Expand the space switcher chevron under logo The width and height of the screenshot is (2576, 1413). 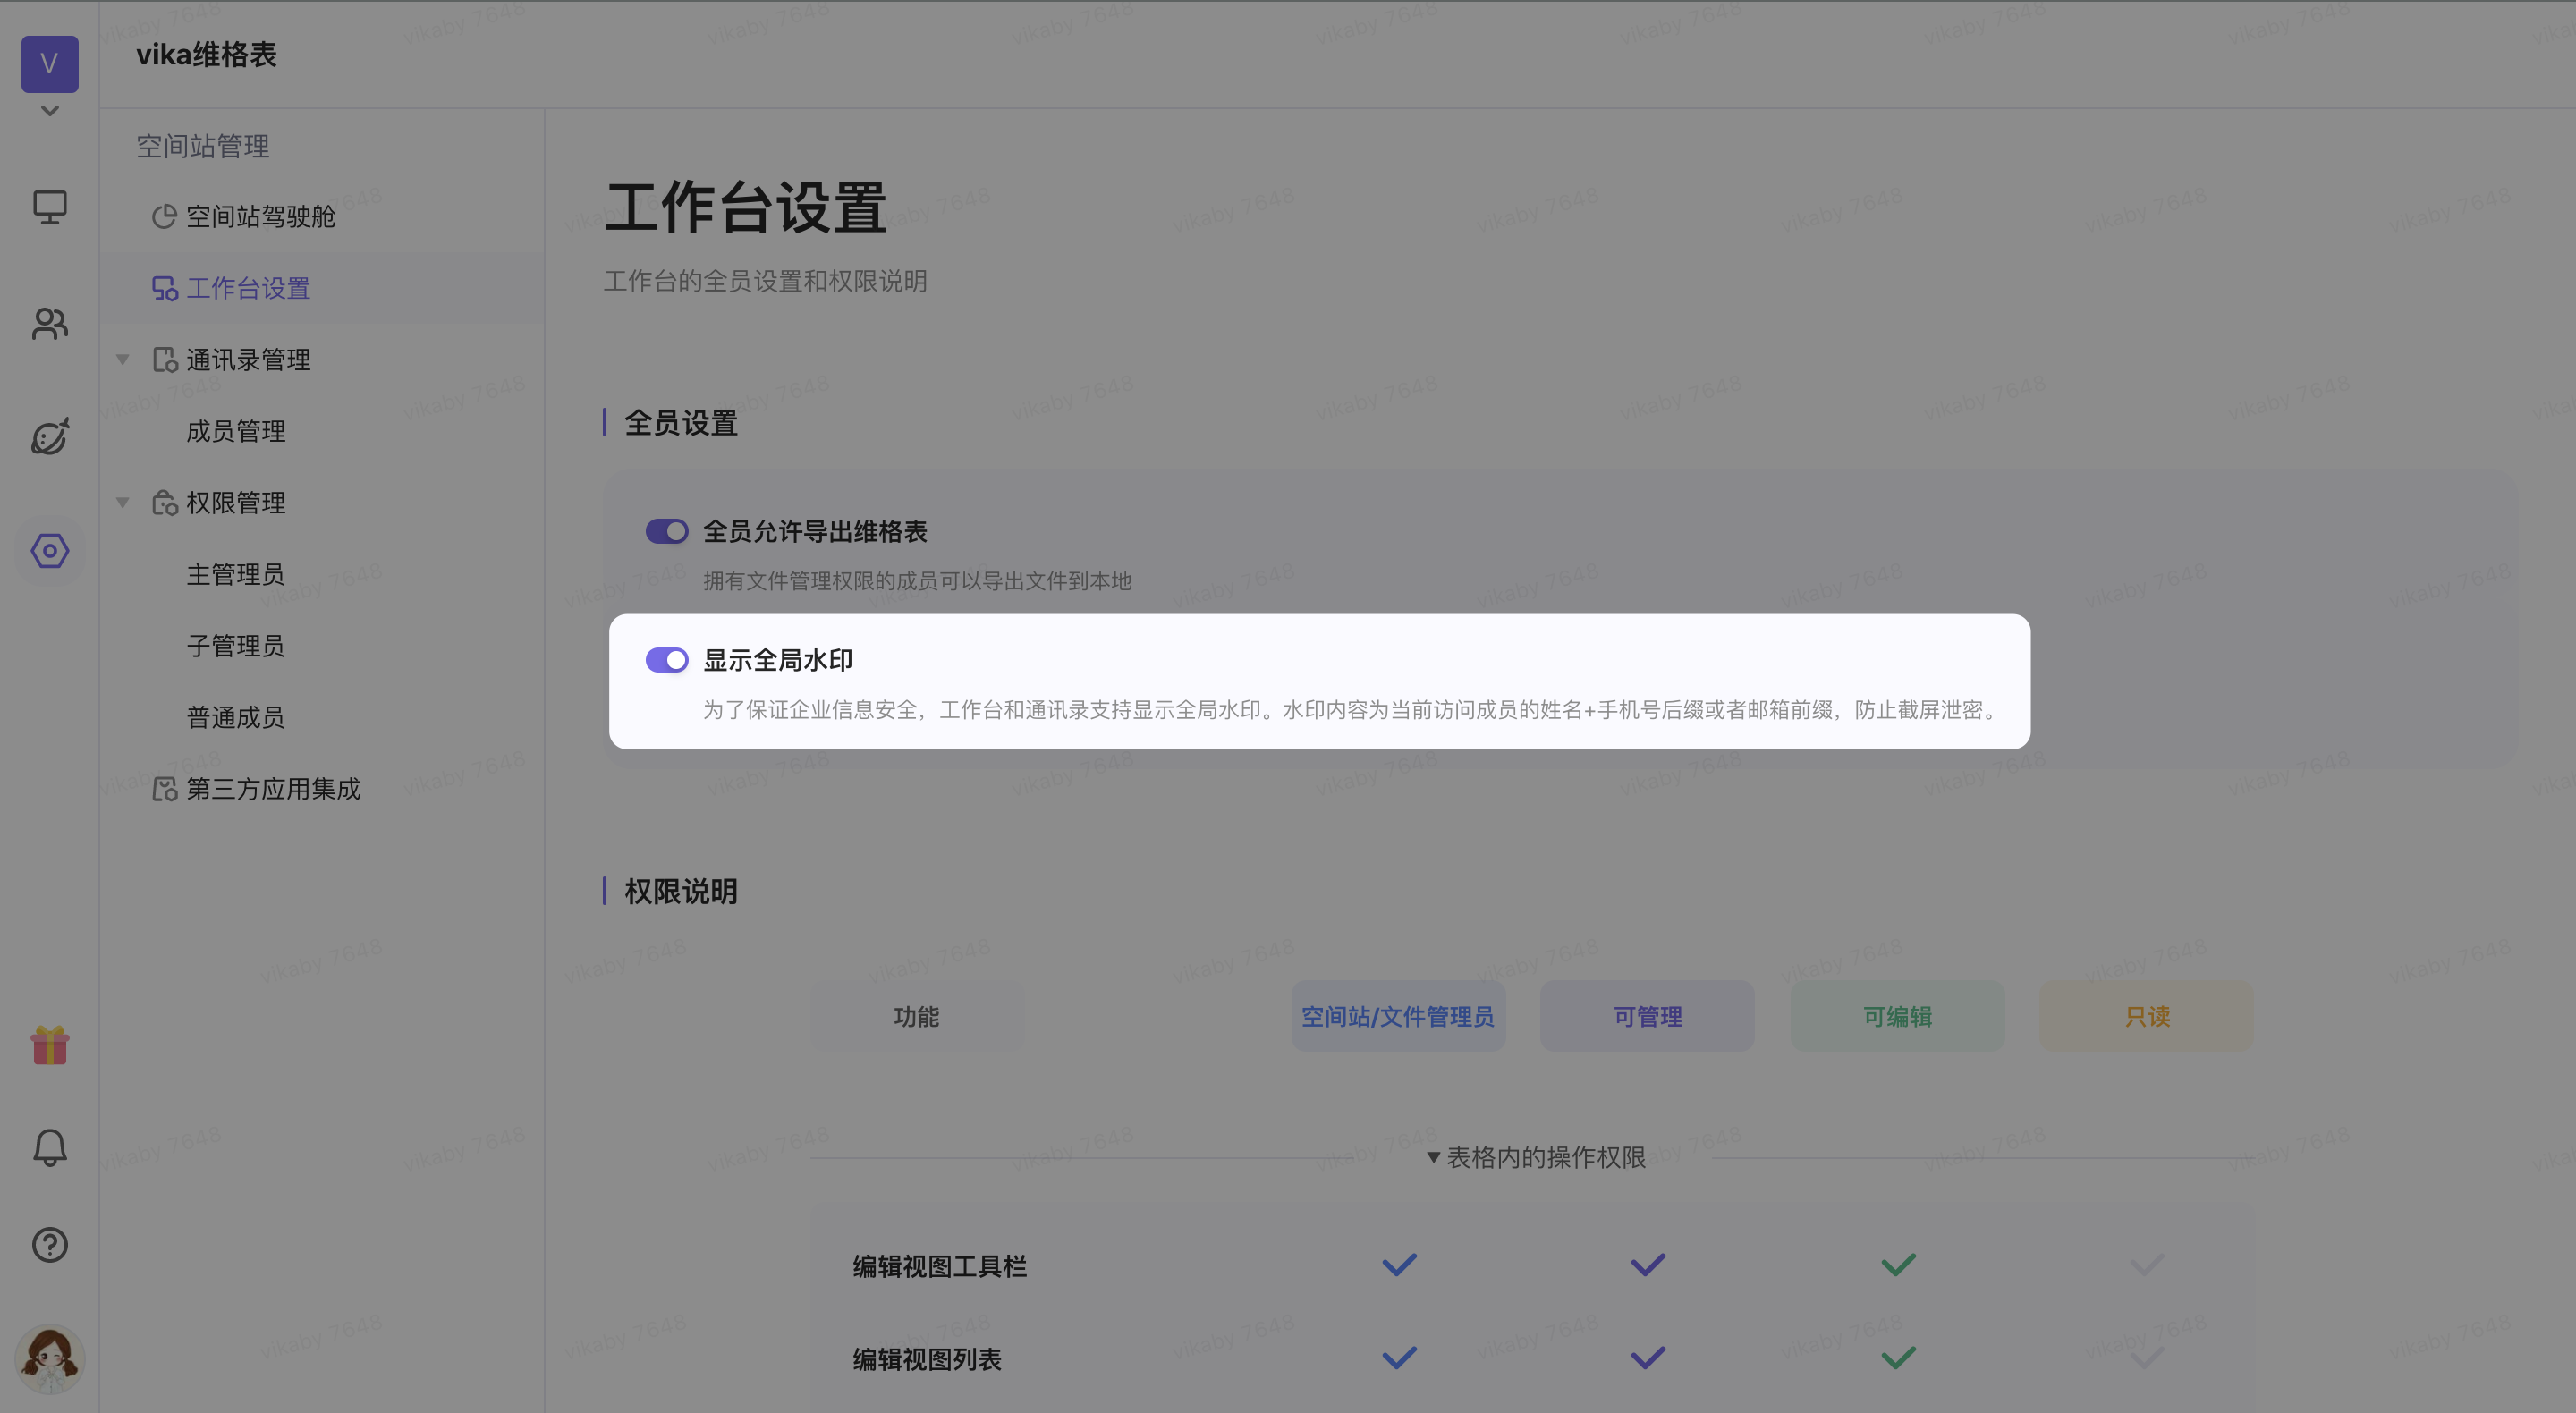[49, 111]
